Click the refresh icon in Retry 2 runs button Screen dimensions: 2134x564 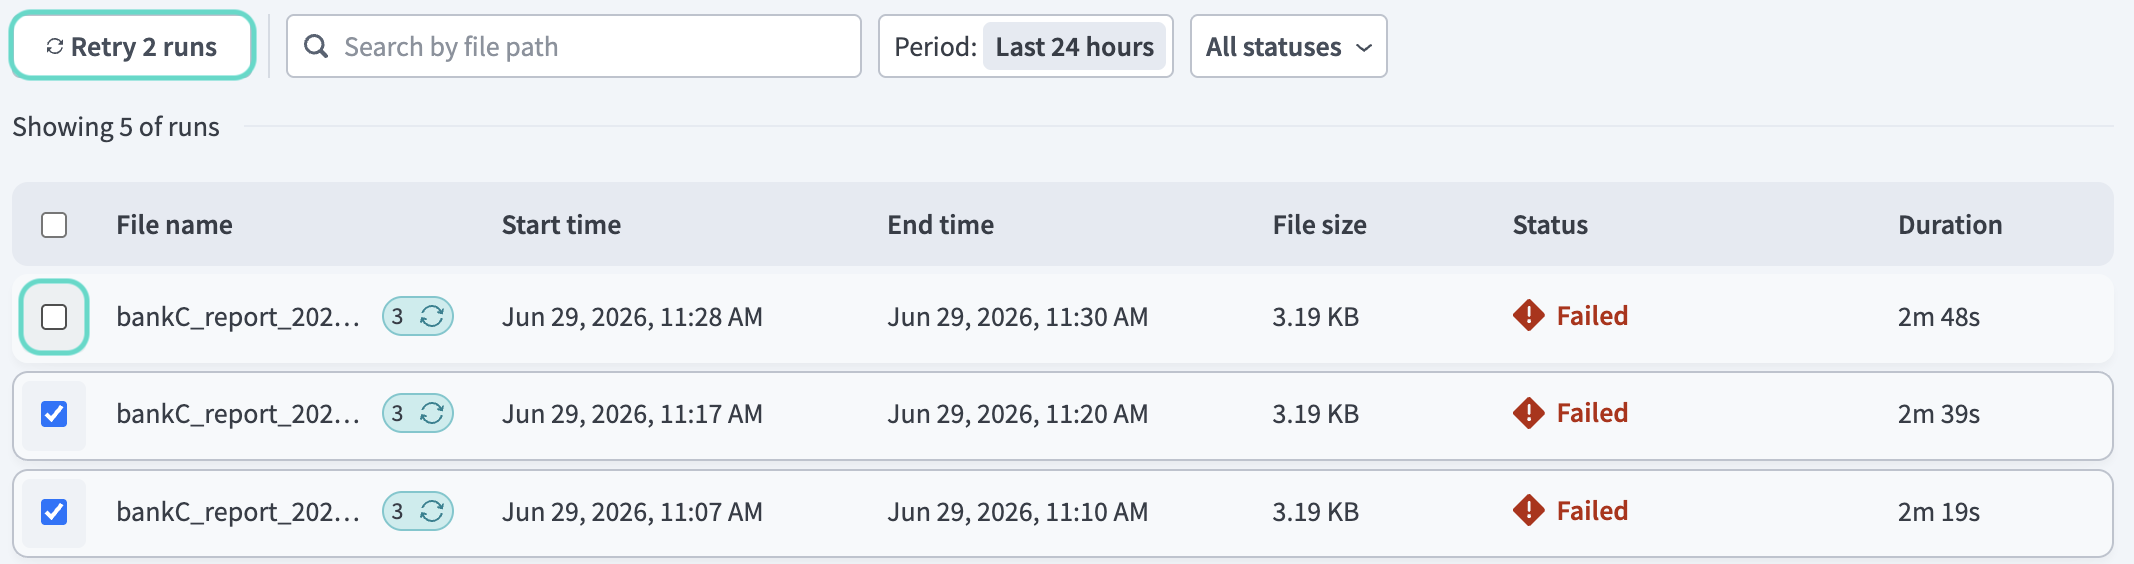55,47
